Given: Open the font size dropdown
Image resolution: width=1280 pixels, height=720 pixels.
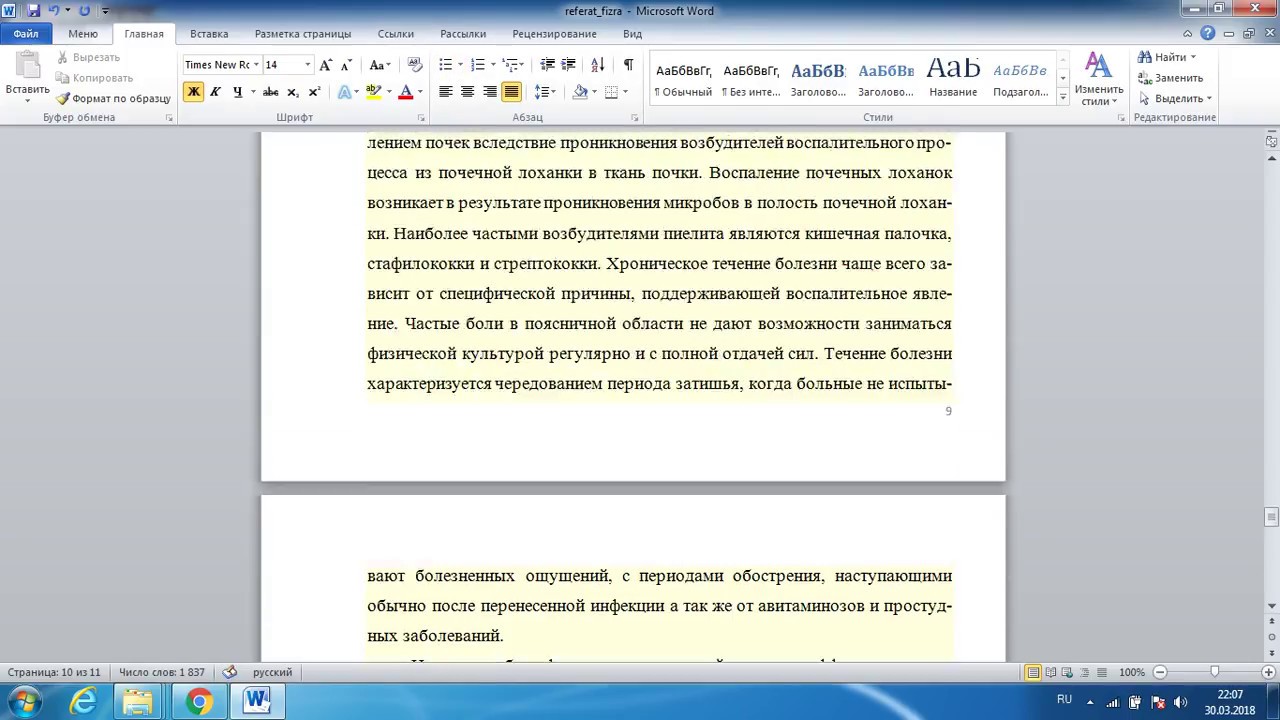Looking at the screenshot, I should [x=307, y=65].
